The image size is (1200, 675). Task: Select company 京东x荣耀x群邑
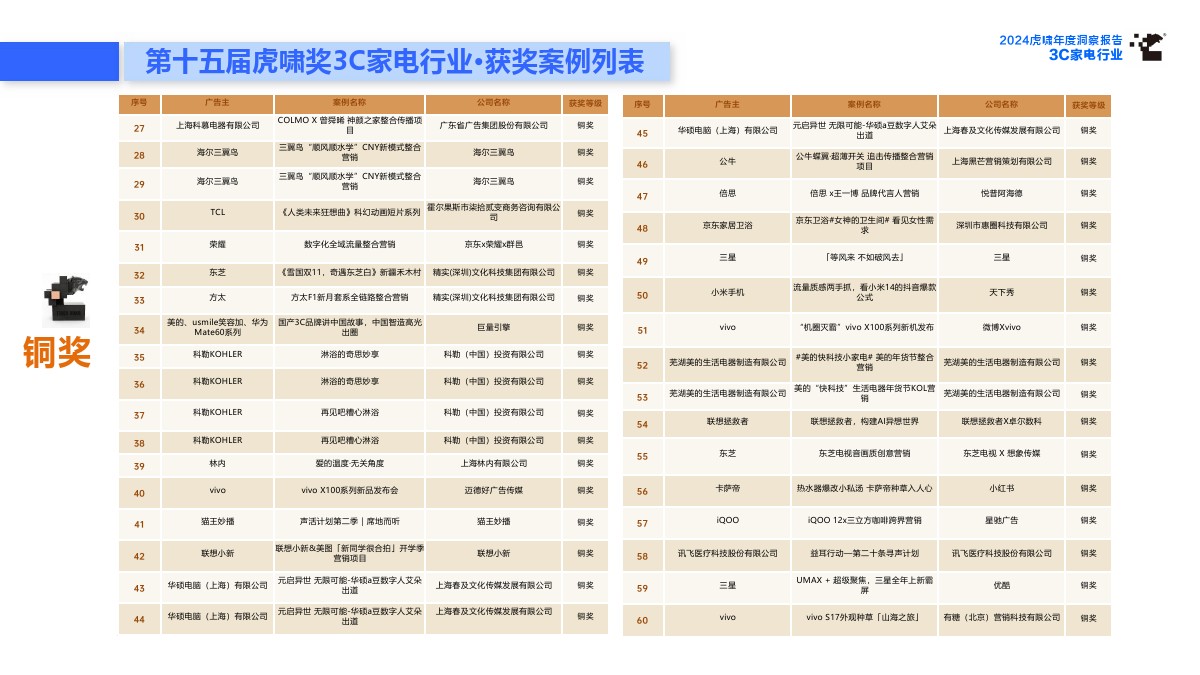pos(494,244)
